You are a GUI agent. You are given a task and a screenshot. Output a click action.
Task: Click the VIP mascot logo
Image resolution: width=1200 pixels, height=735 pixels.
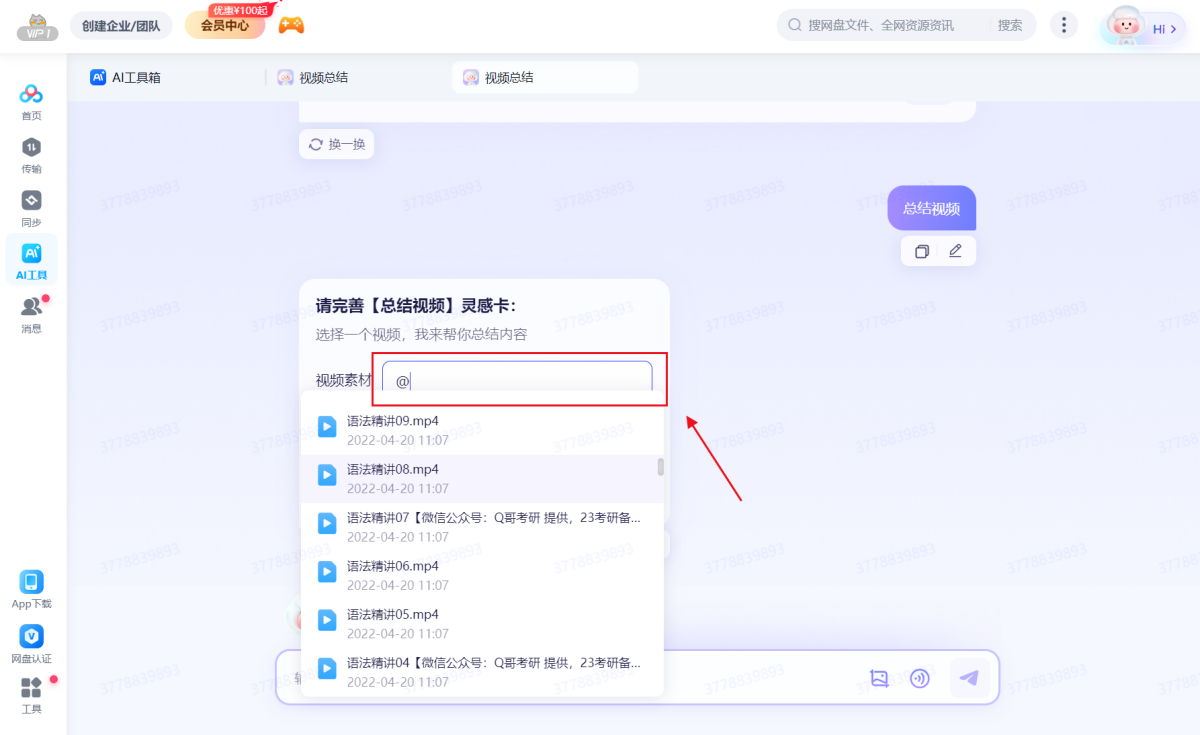click(x=37, y=27)
